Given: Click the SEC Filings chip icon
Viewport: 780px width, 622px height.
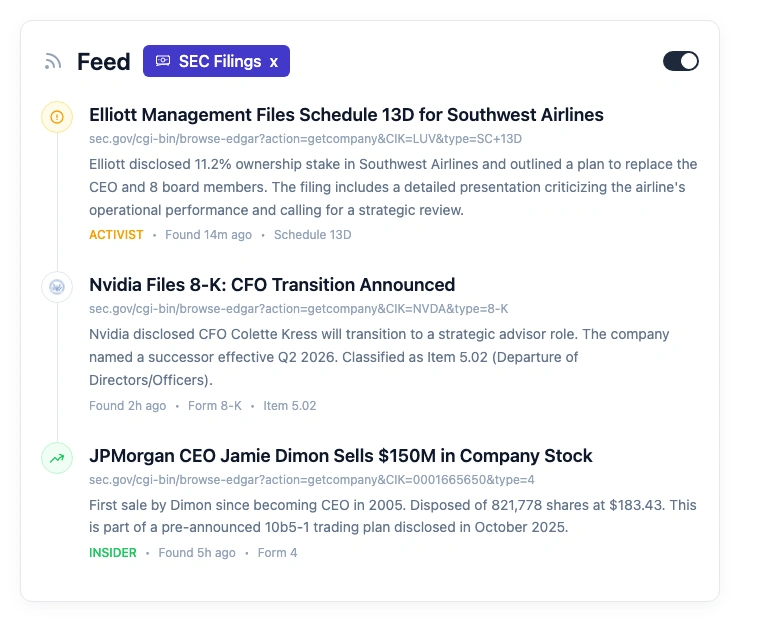Looking at the screenshot, I should click(x=163, y=61).
